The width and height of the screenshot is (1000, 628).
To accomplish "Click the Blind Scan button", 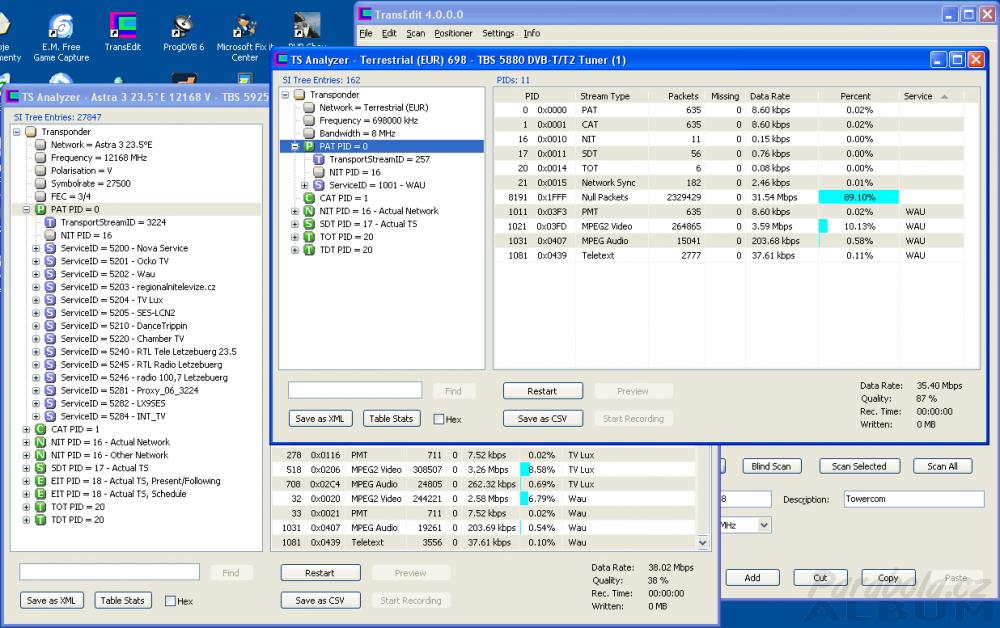I will [x=771, y=466].
